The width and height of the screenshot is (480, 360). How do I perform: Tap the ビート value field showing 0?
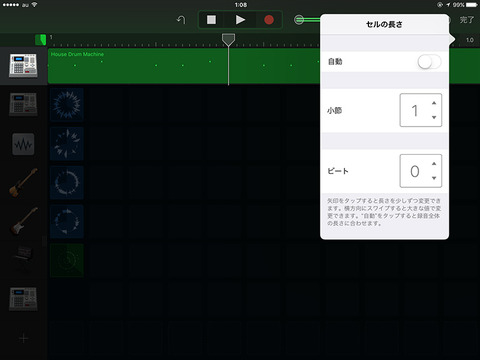pos(421,171)
